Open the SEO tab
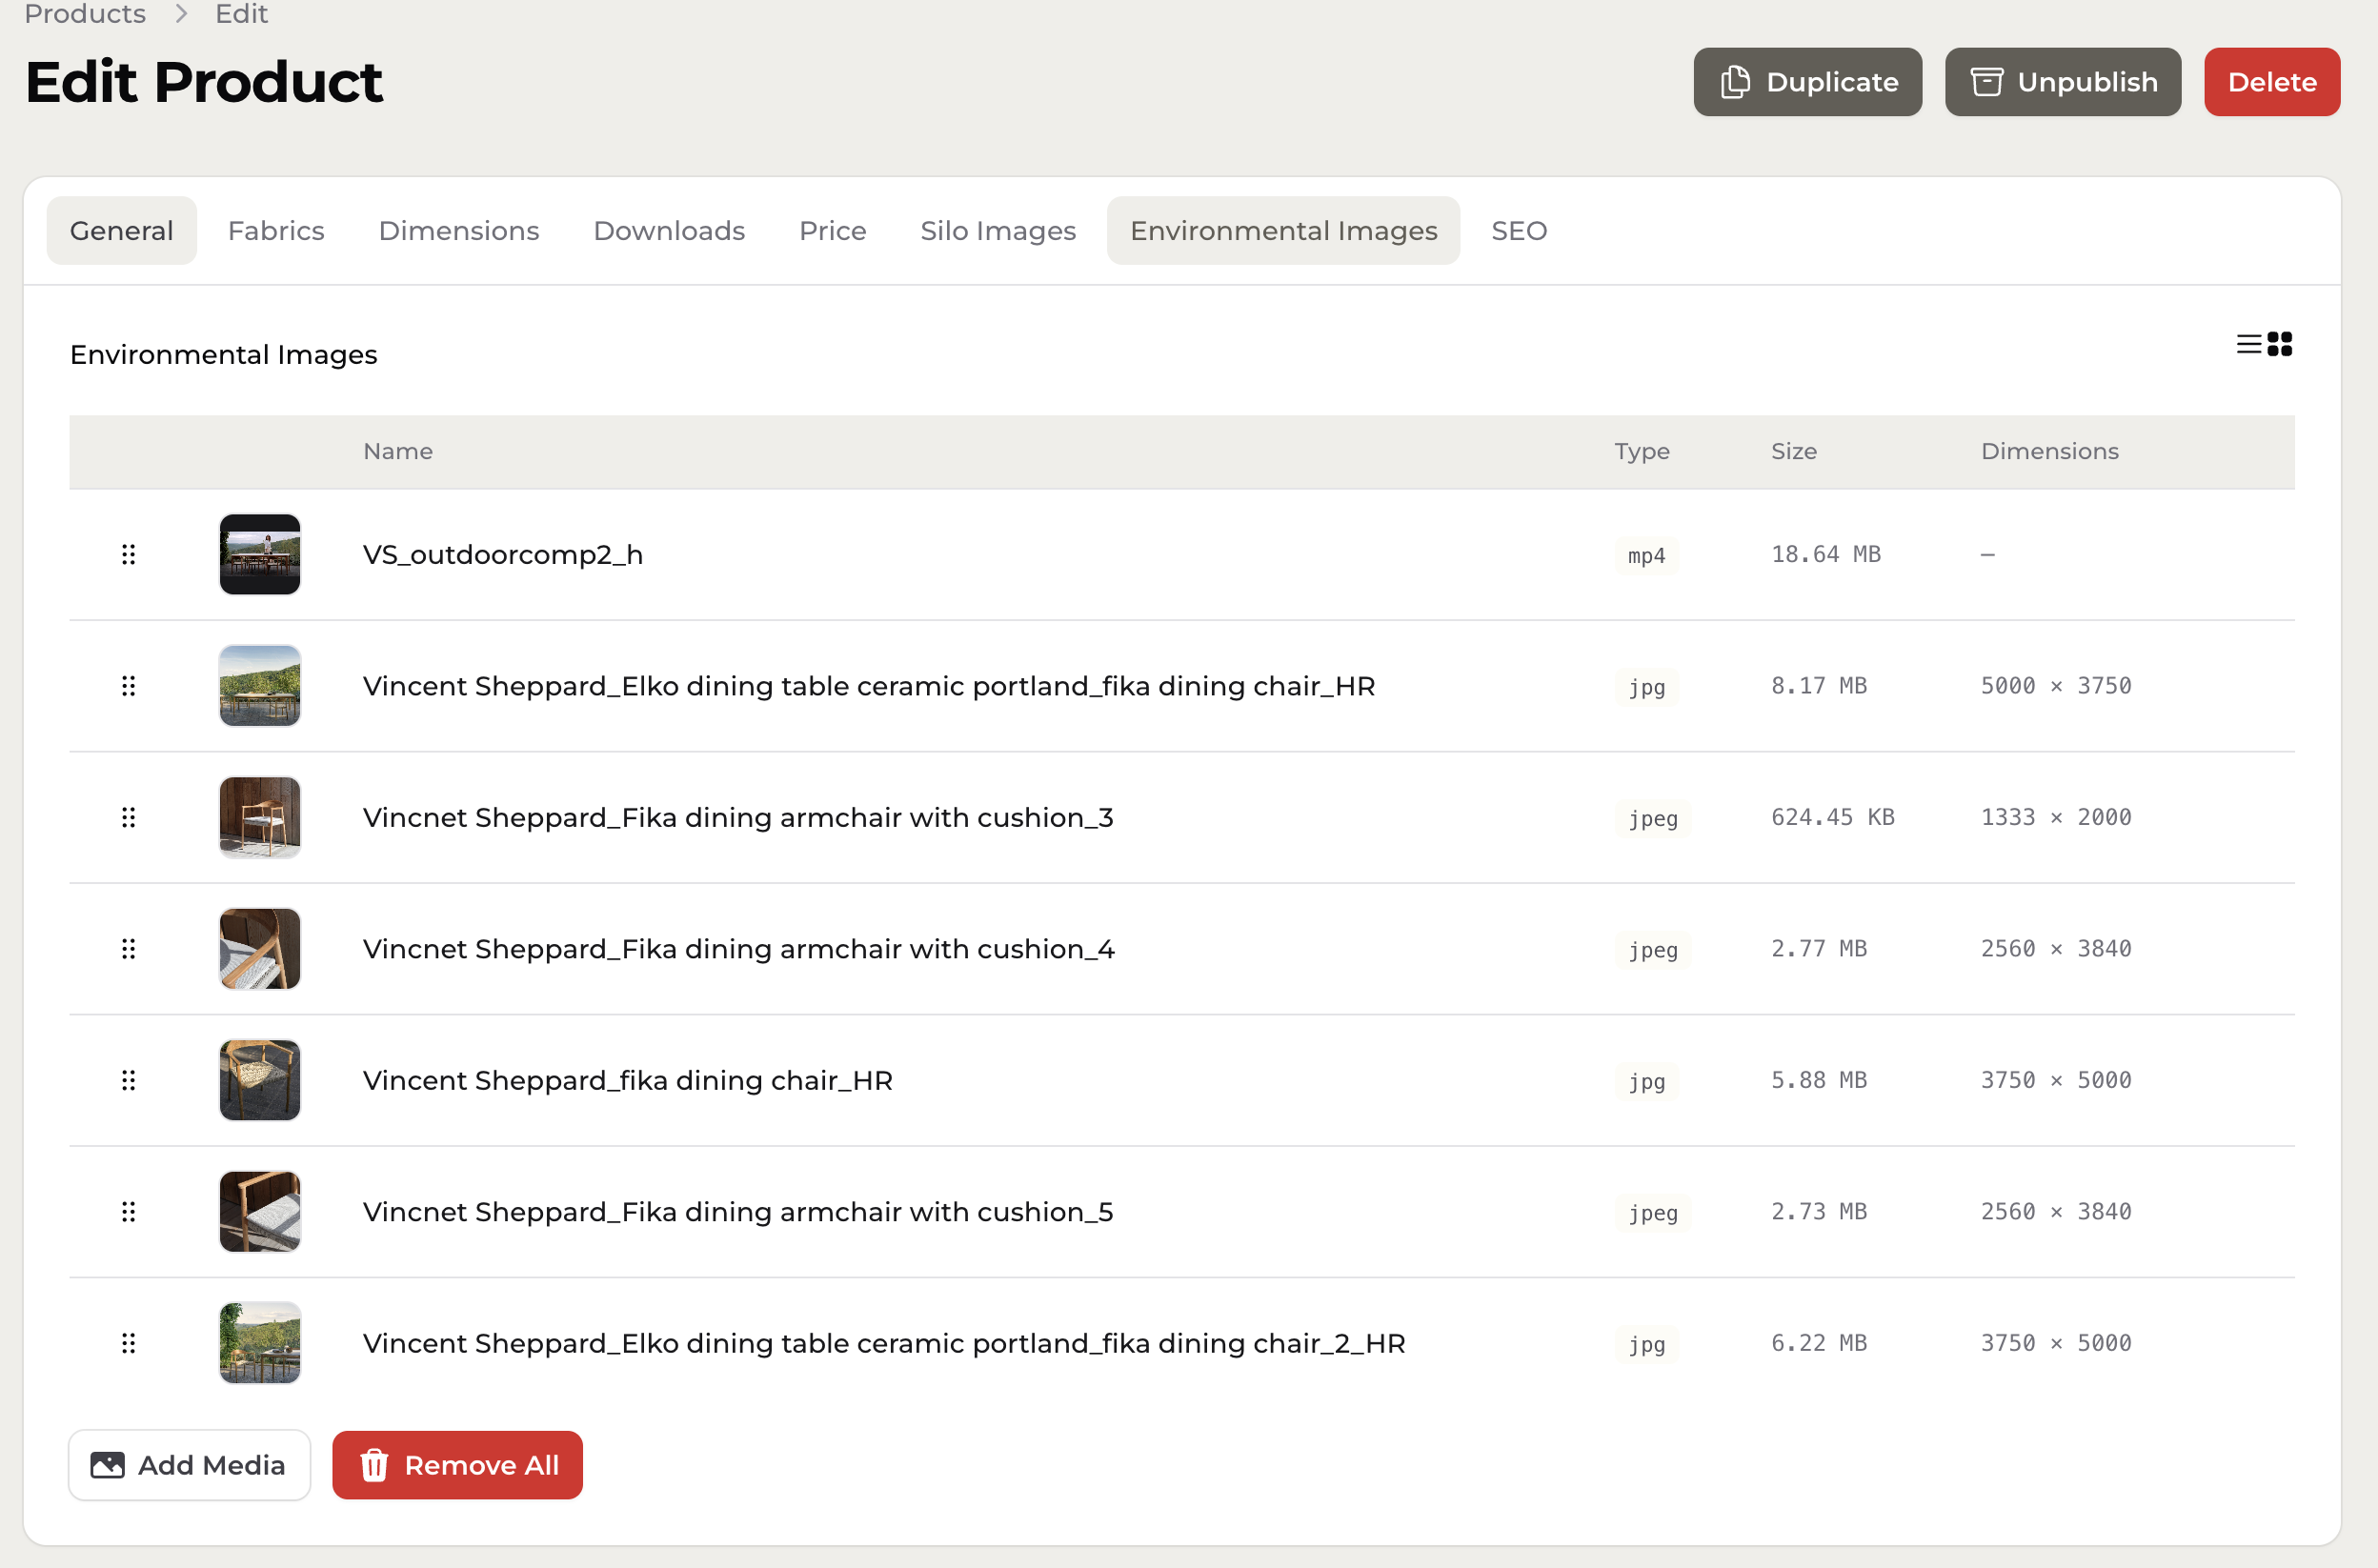 pos(1519,231)
